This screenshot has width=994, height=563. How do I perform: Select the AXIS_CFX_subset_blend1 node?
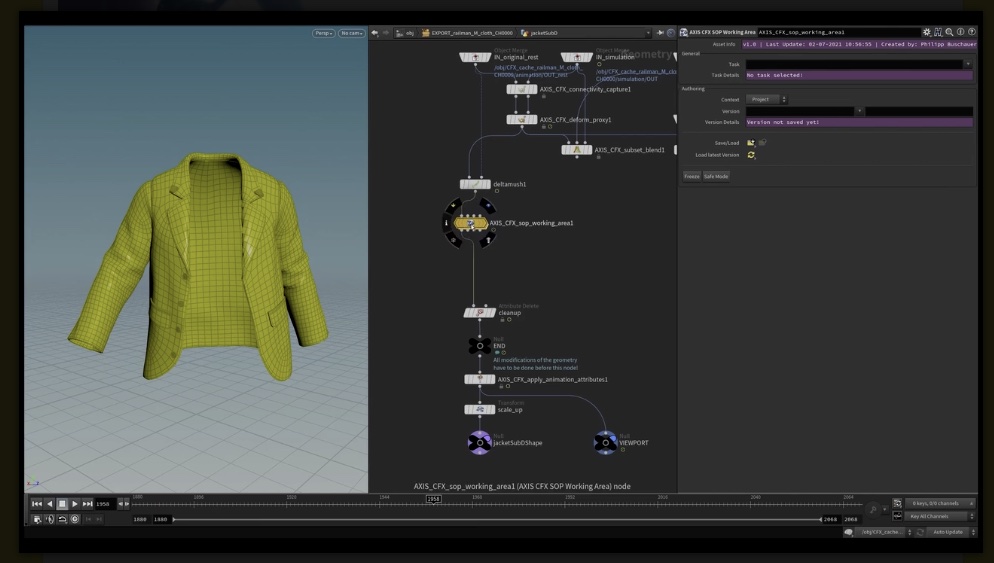(x=576, y=150)
